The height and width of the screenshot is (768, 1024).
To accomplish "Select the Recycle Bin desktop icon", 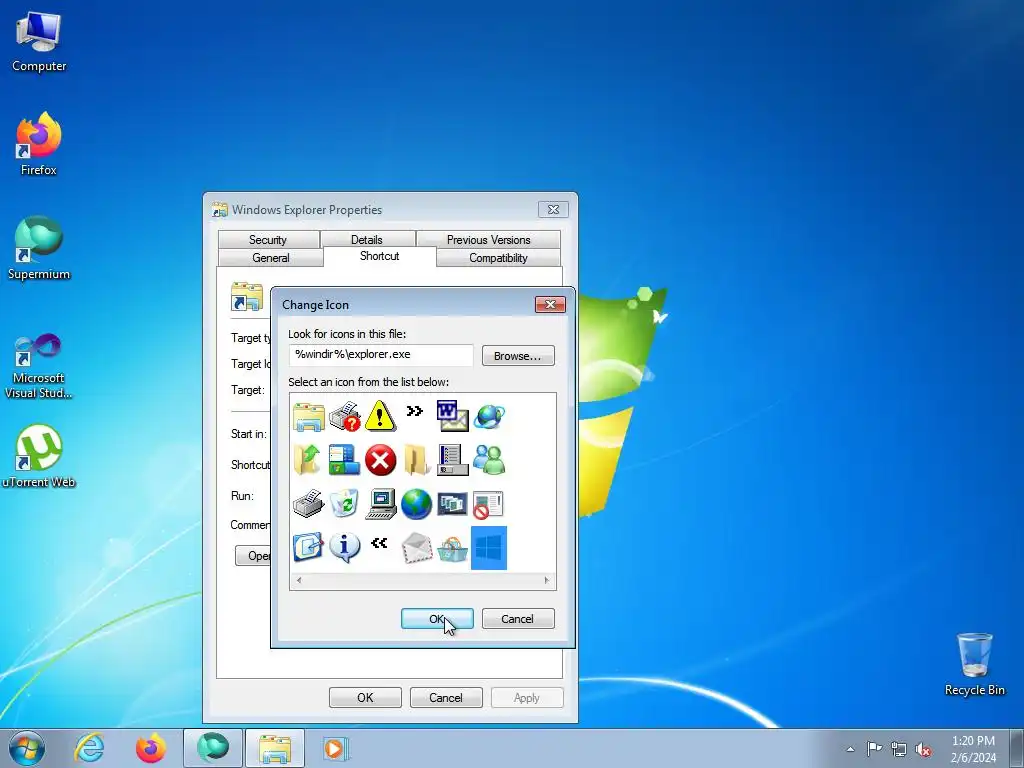I will pyautogui.click(x=975, y=664).
